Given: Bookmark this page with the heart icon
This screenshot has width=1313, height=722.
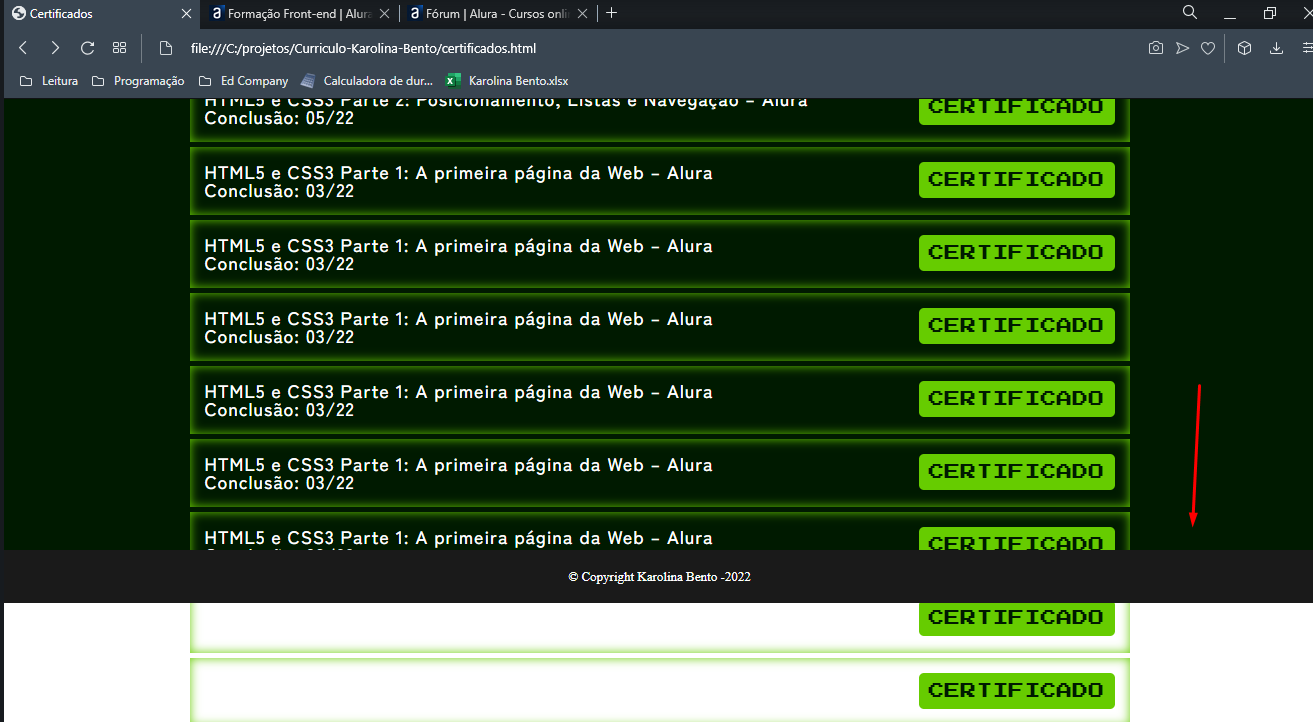Looking at the screenshot, I should [1208, 48].
